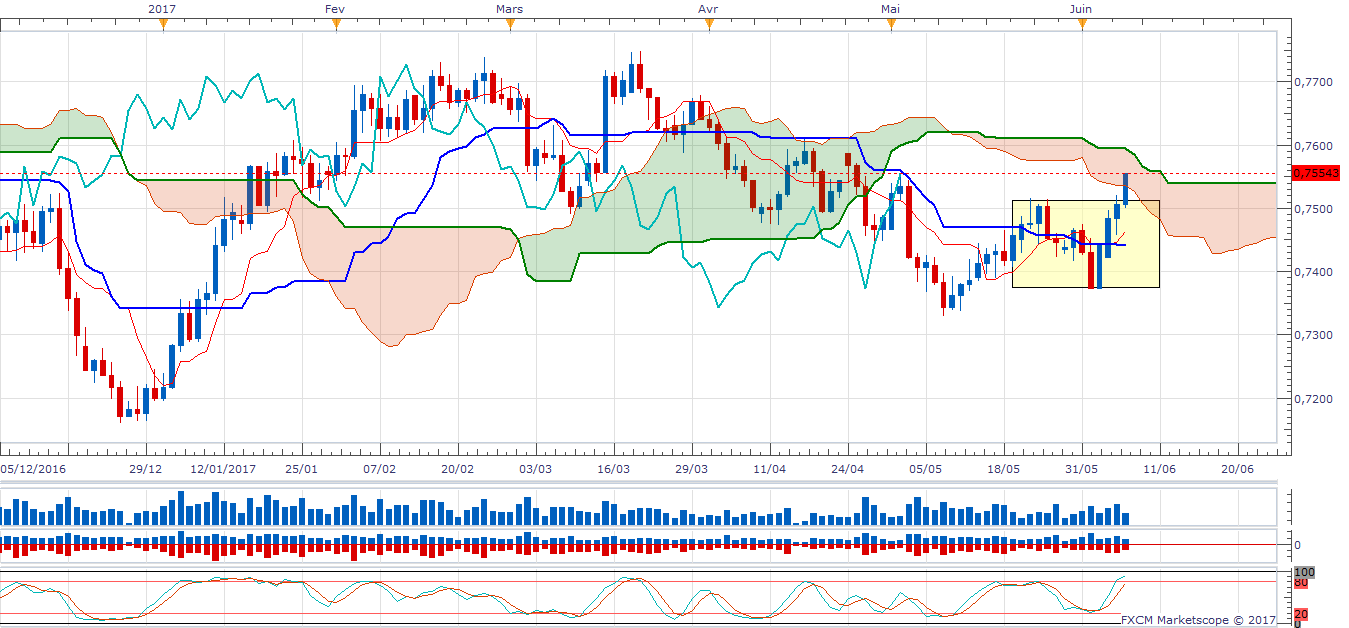Click the 0,7400 price axis label
This screenshot has width=1349, height=628.
[x=1312, y=271]
